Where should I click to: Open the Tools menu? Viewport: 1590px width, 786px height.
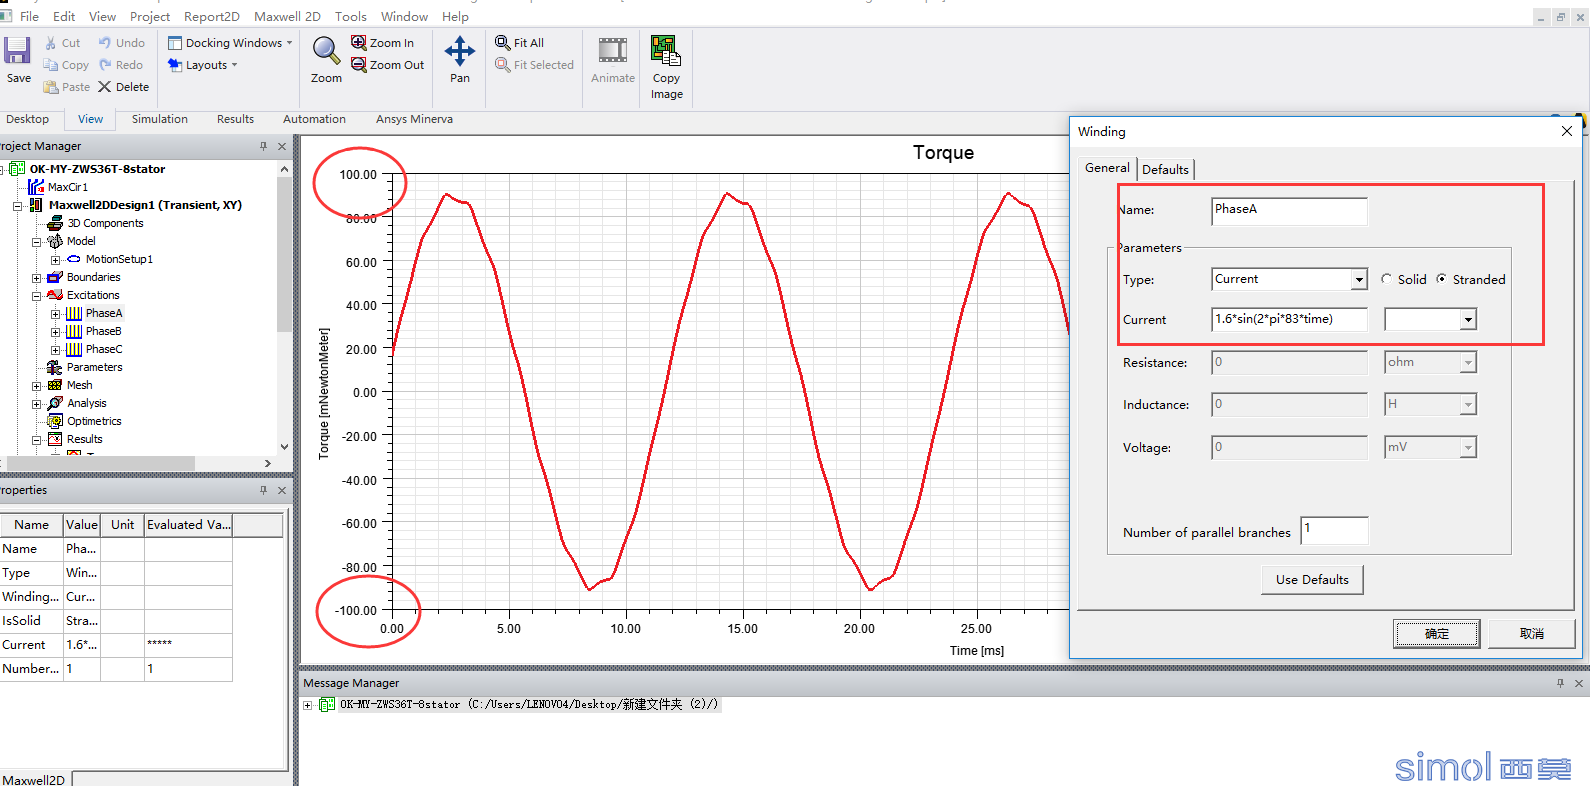coord(351,16)
